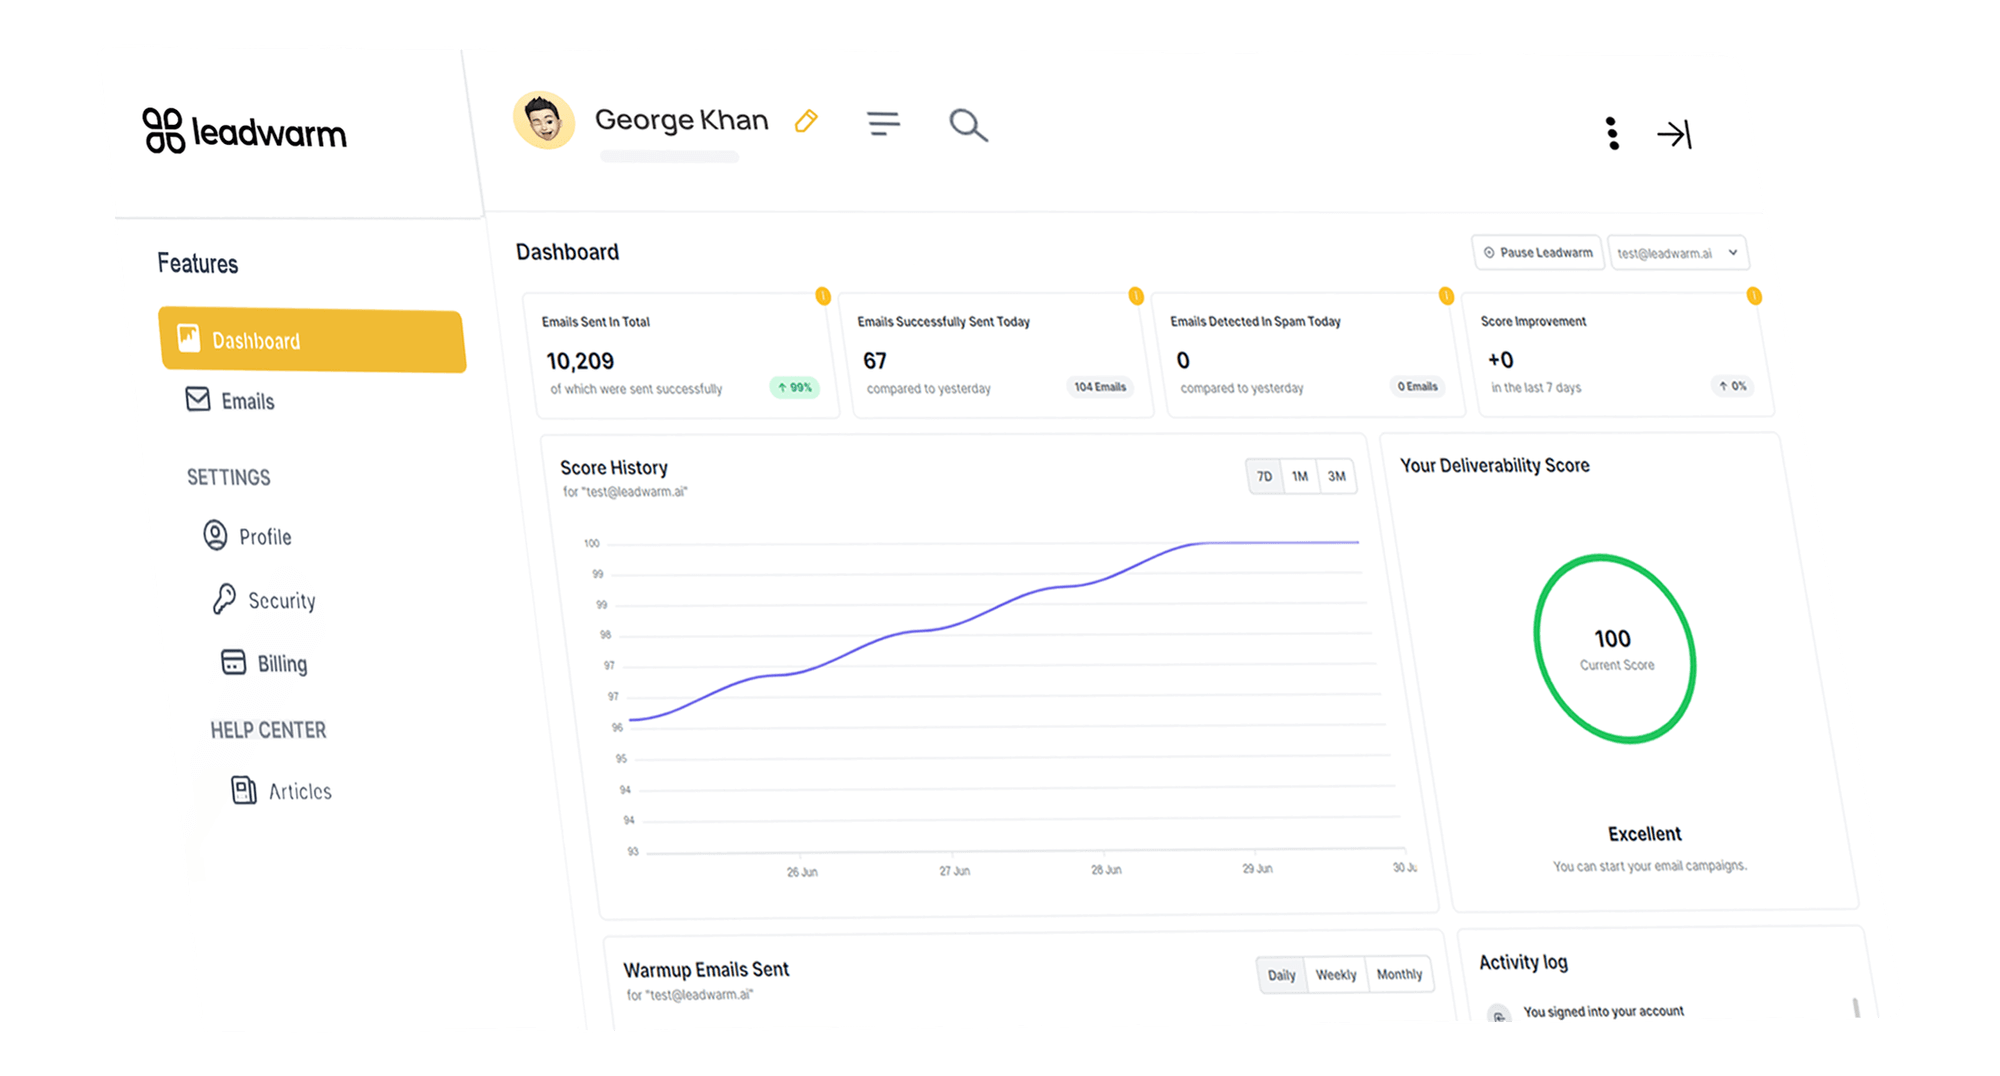This screenshot has width=2000, height=1076.
Task: Click the George Khan avatar picture
Action: [x=544, y=121]
